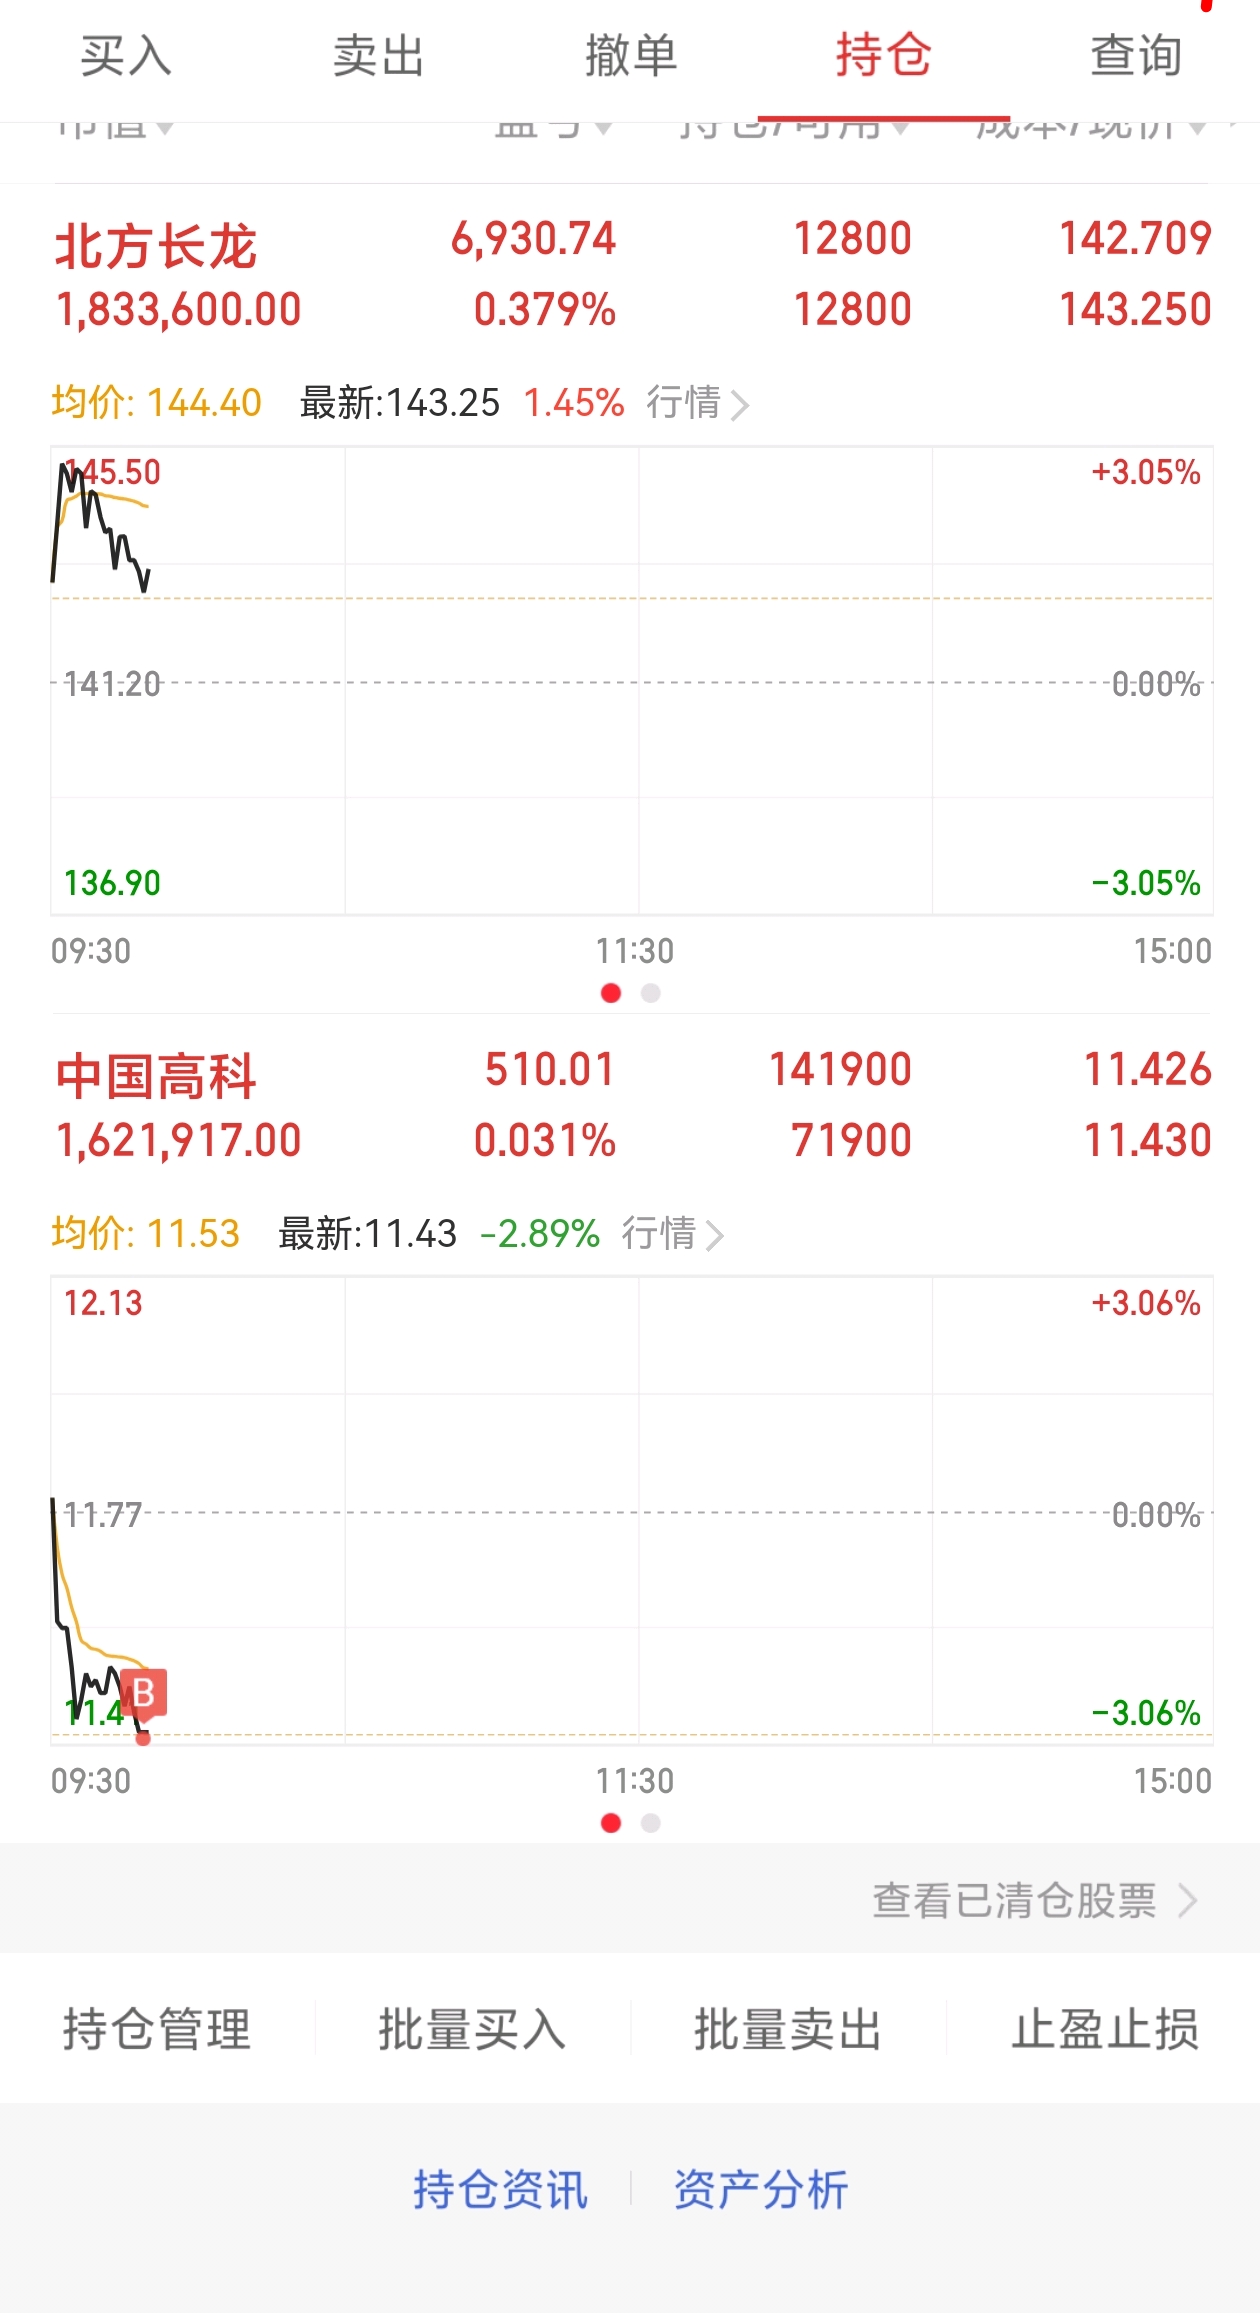Select the 中国高科 stock name

click(x=156, y=1077)
